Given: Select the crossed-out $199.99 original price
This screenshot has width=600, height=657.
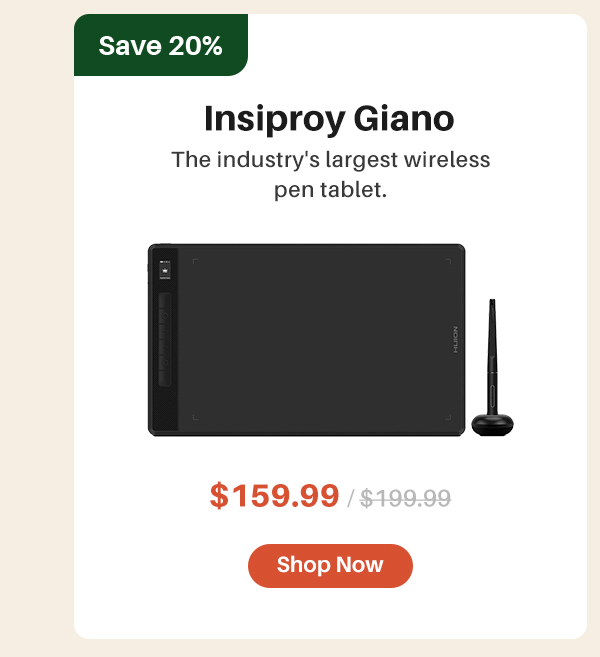Looking at the screenshot, I should click(x=406, y=498).
